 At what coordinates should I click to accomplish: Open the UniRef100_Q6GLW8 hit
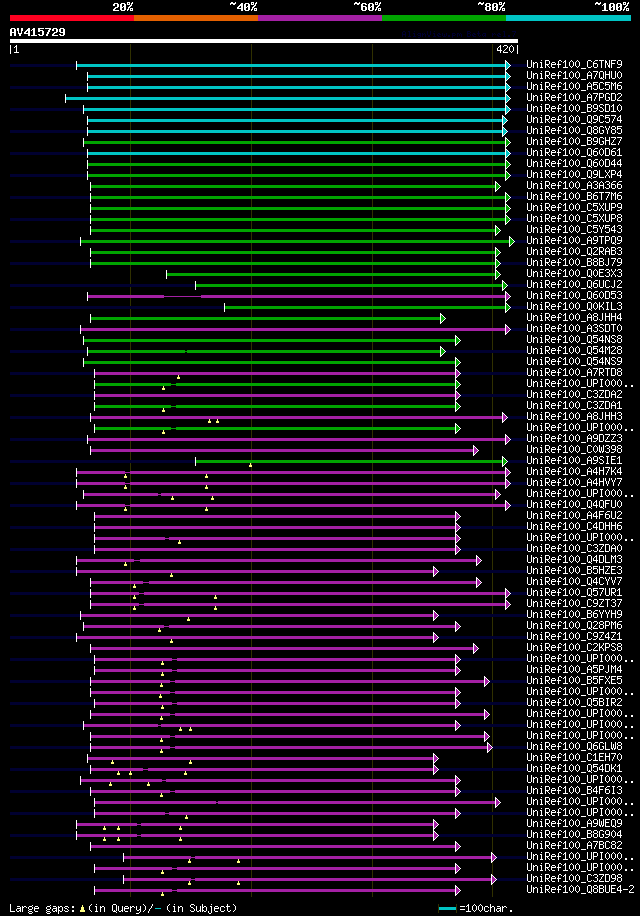[x=575, y=746]
